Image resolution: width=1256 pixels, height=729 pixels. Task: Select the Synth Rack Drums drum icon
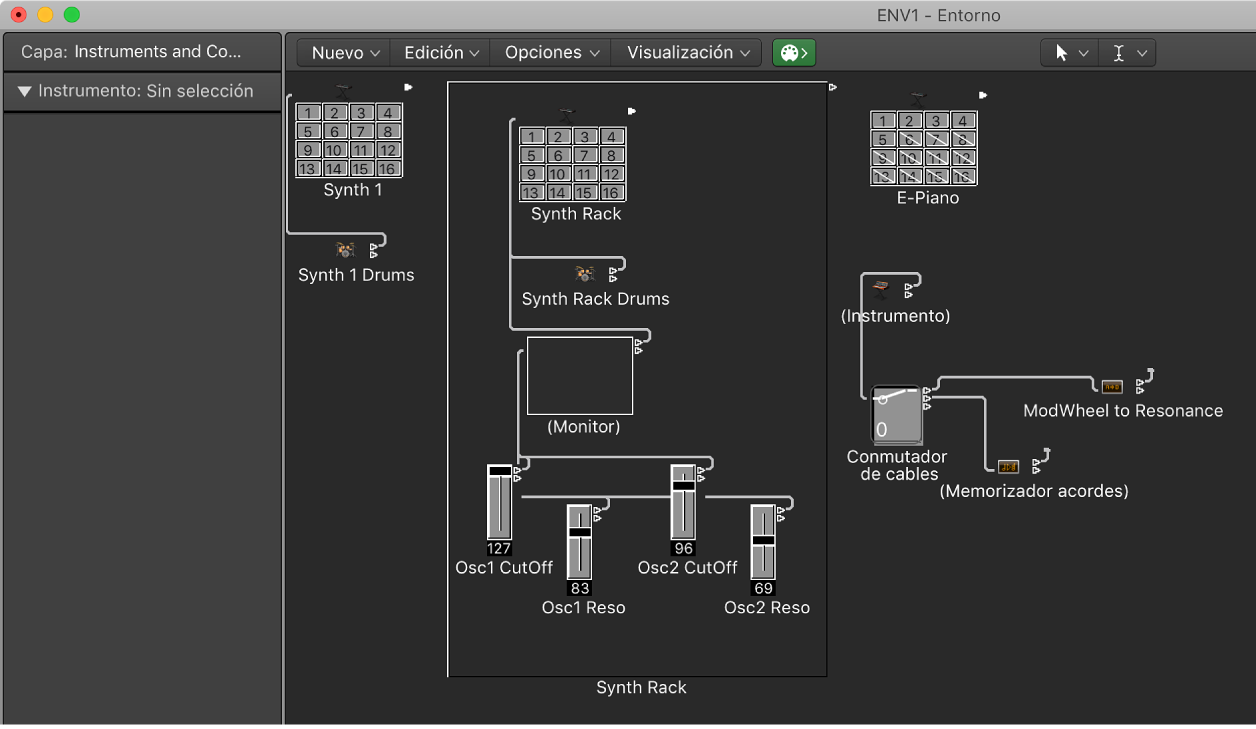585,274
